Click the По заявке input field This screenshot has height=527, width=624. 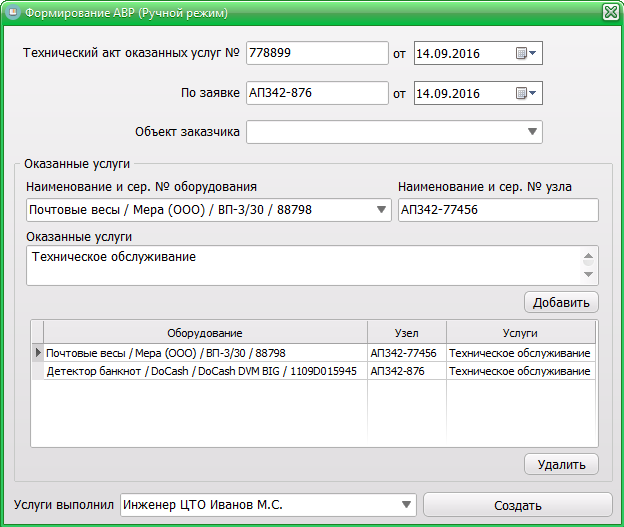[316, 94]
